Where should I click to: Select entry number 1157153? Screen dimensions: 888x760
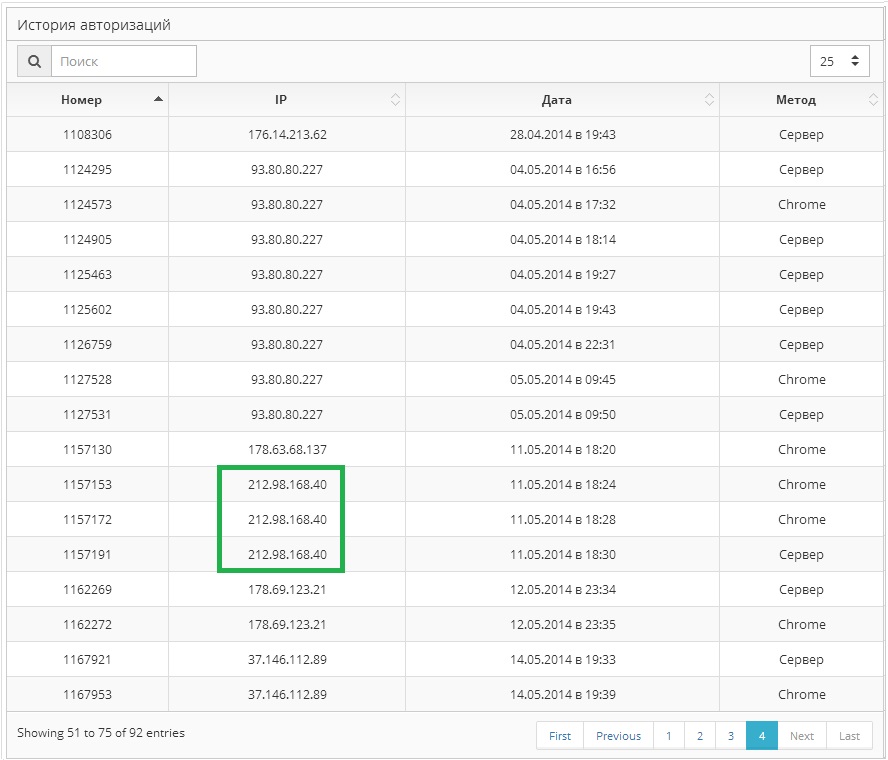click(x=87, y=485)
